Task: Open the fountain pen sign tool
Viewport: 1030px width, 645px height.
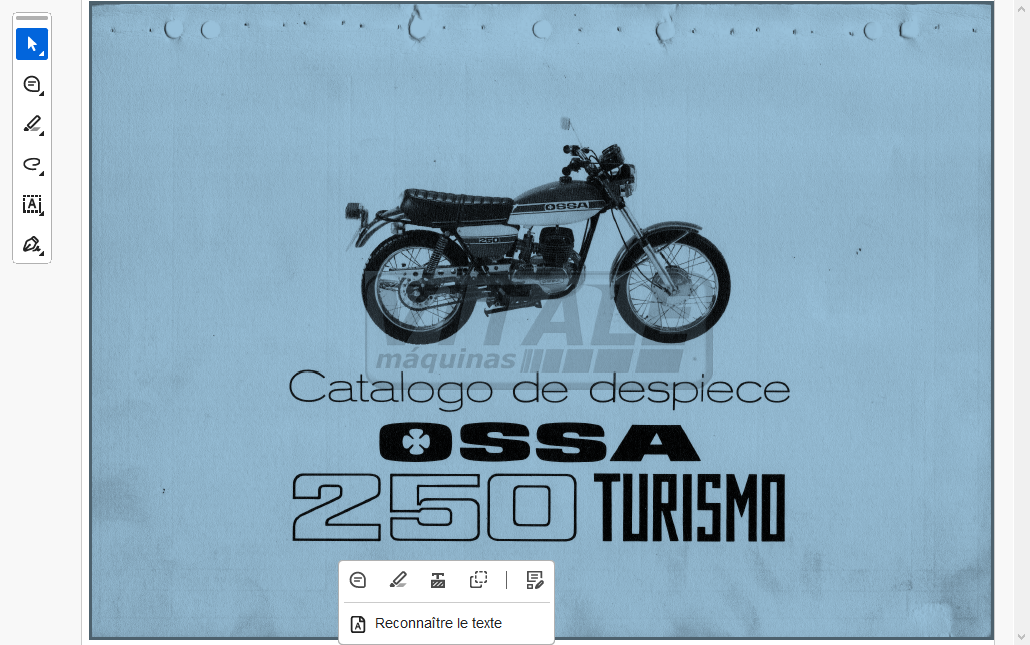Action: coord(32,245)
